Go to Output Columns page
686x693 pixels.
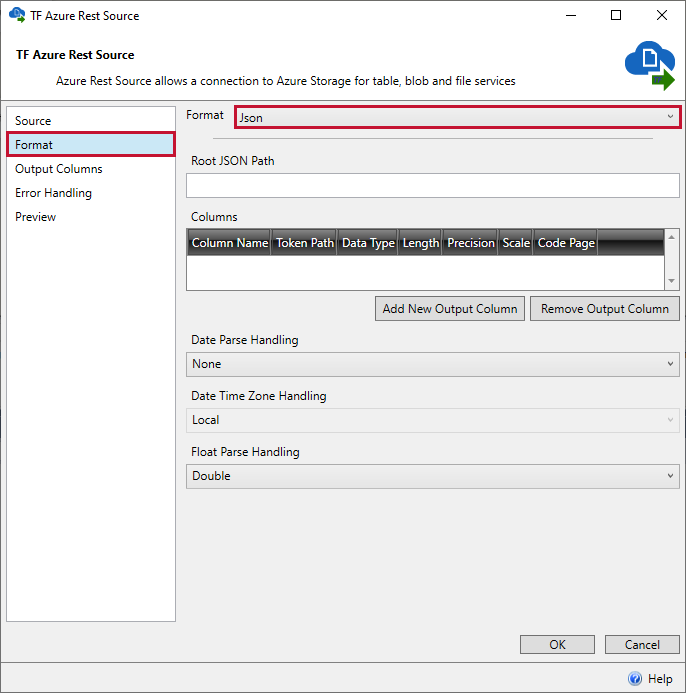[x=91, y=169]
